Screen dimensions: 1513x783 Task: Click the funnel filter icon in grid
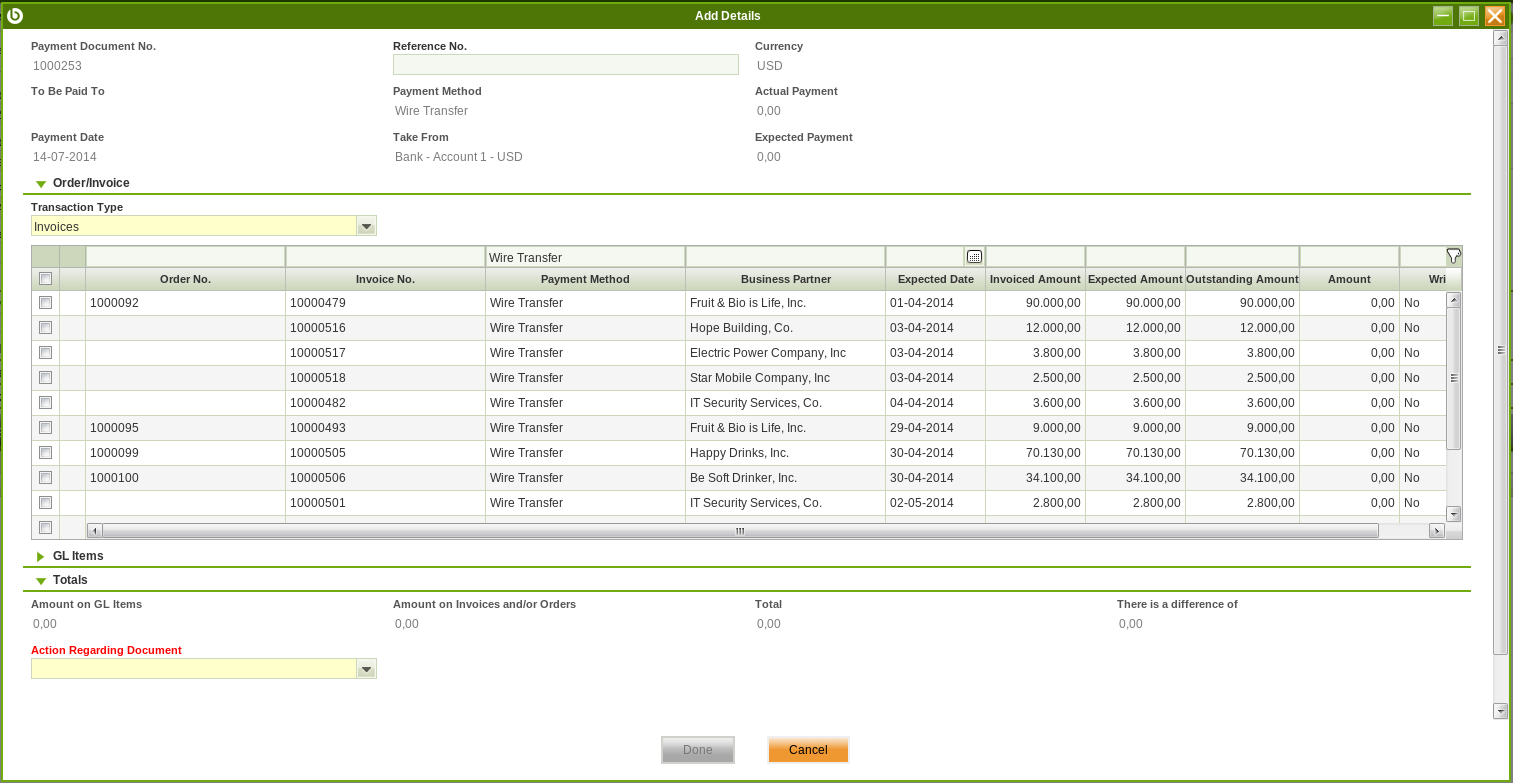(1453, 256)
